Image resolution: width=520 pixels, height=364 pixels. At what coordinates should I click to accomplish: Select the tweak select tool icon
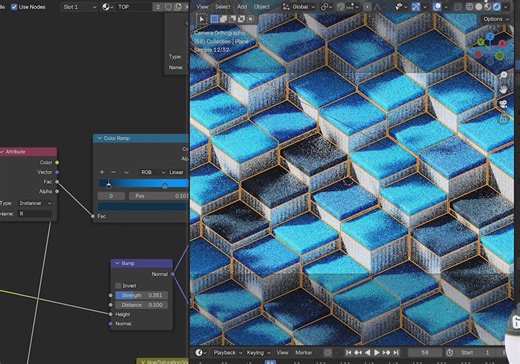click(x=201, y=19)
